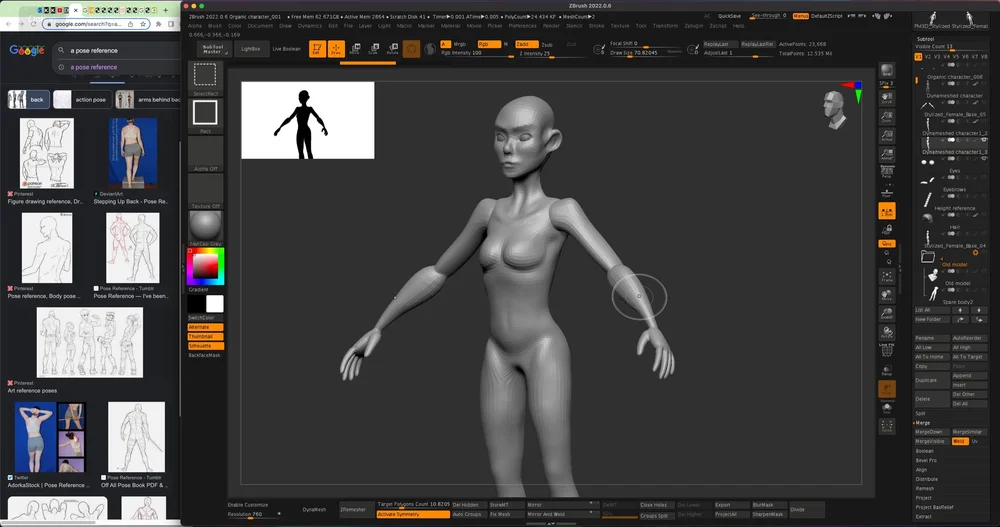Image resolution: width=1000 pixels, height=527 pixels.
Task: Click the Gizmo 3D icon
Action: pyautogui.click(x=411, y=49)
